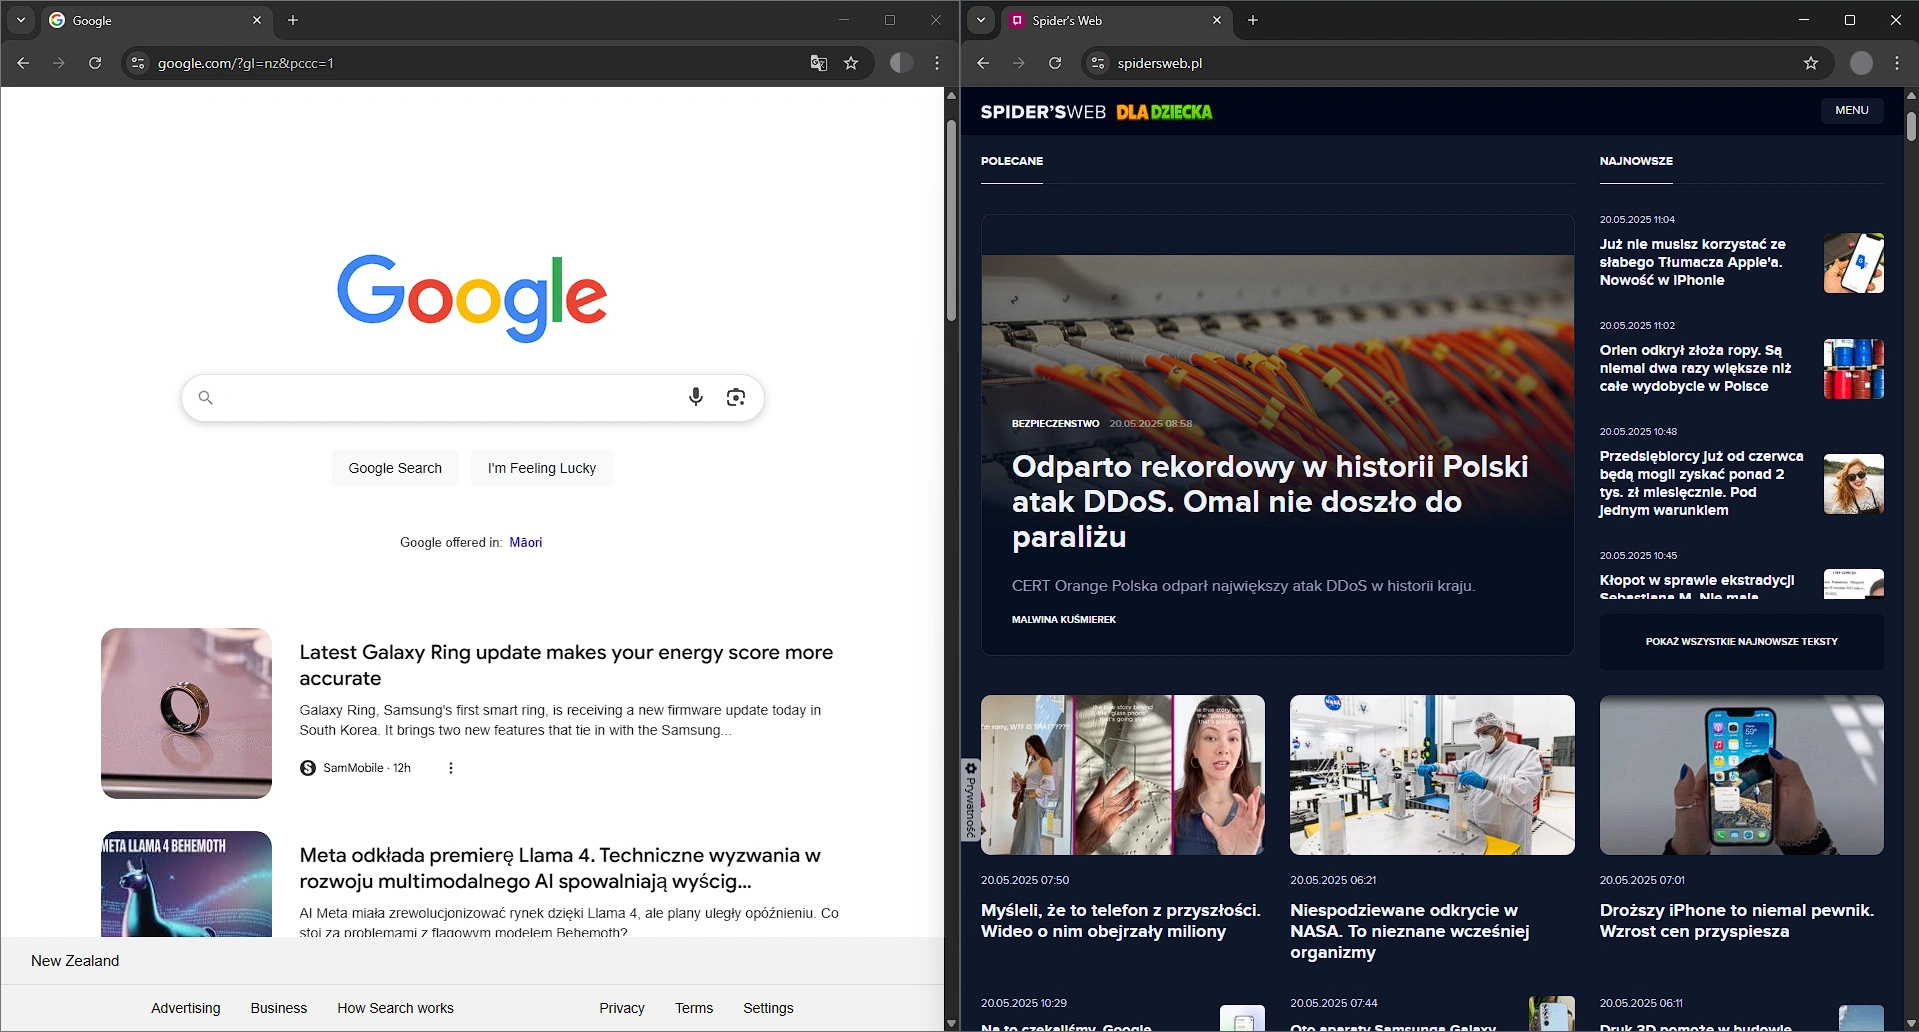Switch to the Google browser tab

[x=155, y=20]
